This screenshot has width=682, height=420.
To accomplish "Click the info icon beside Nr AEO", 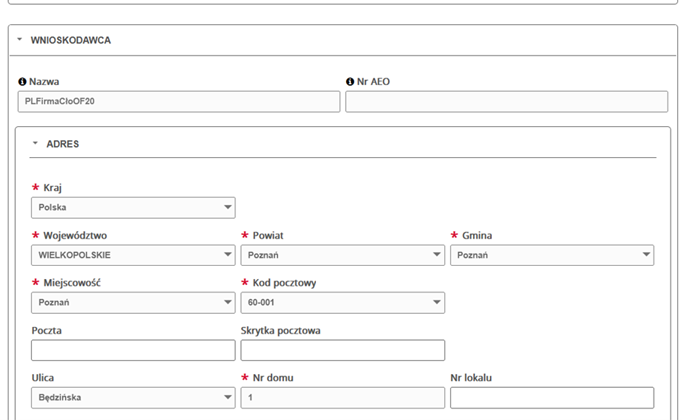I will (350, 82).
